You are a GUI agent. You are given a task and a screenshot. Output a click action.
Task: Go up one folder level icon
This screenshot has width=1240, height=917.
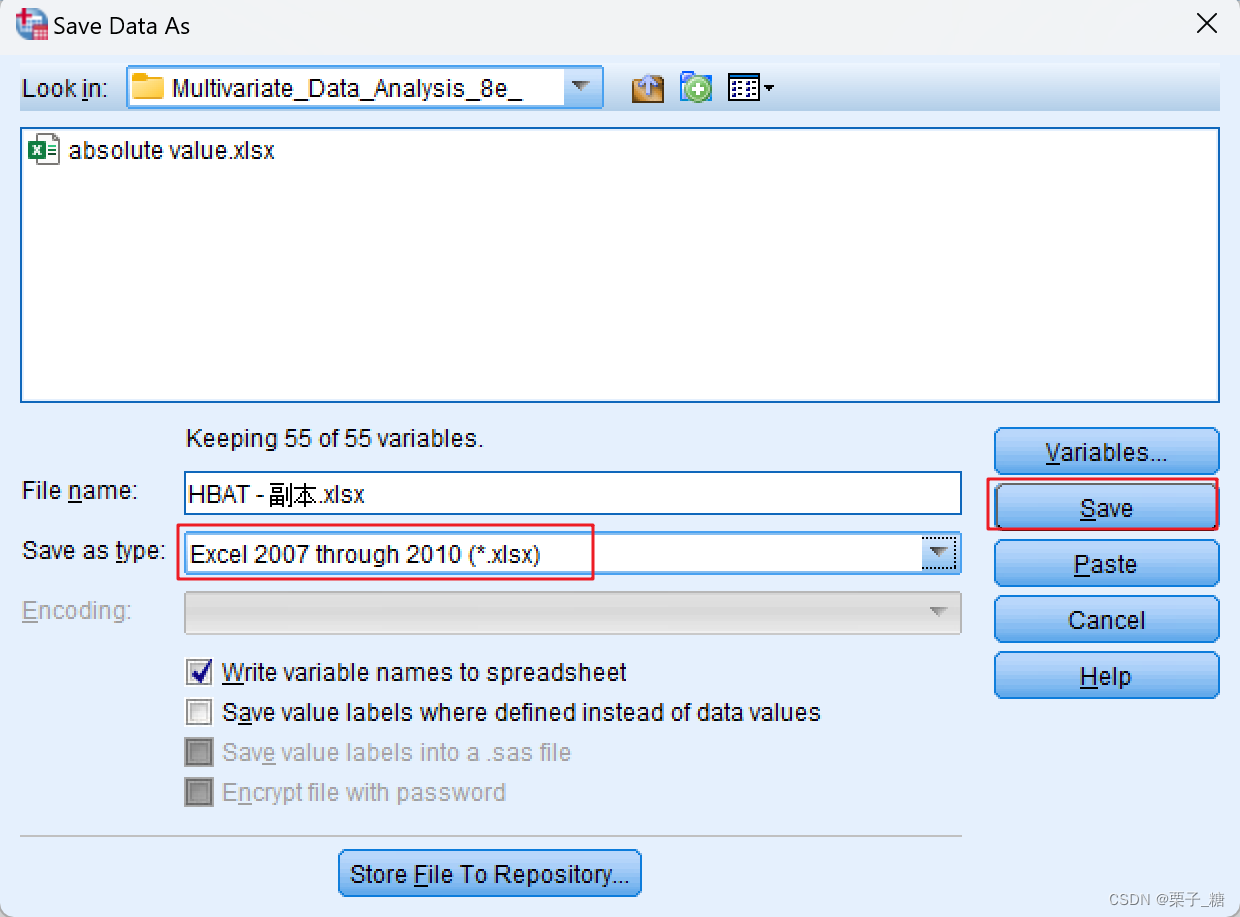pyautogui.click(x=648, y=89)
